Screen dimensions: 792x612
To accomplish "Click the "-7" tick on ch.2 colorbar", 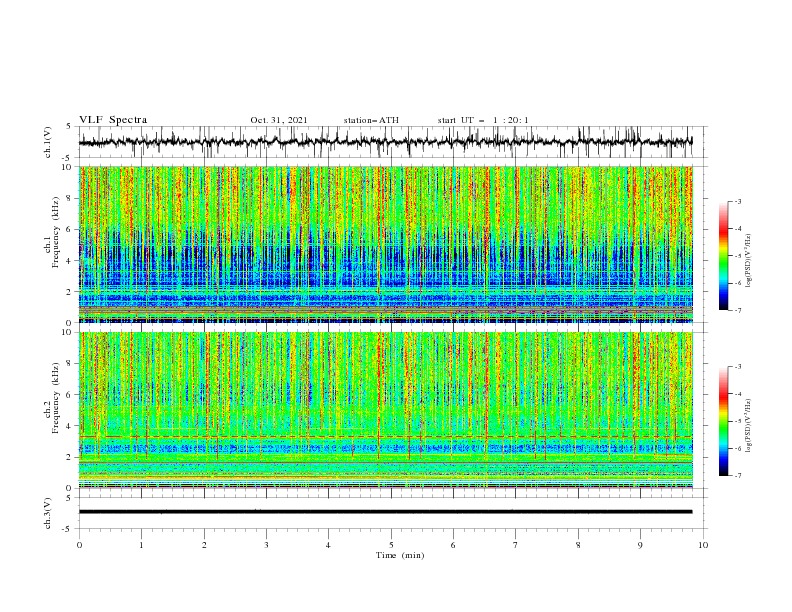I will 738,476.
